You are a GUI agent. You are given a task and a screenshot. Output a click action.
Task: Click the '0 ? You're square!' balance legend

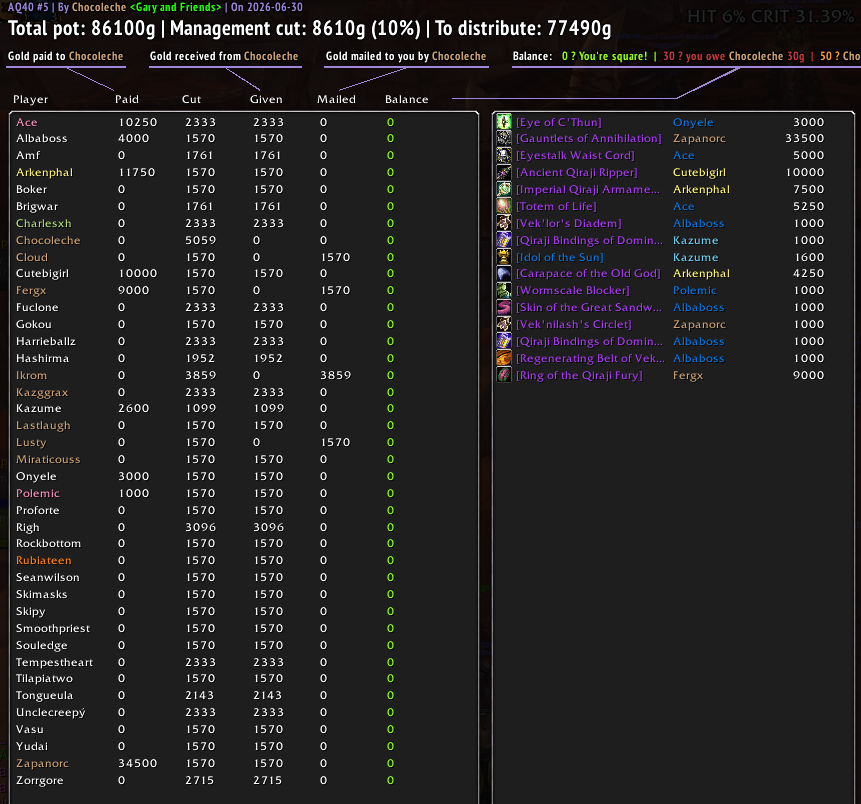(605, 56)
